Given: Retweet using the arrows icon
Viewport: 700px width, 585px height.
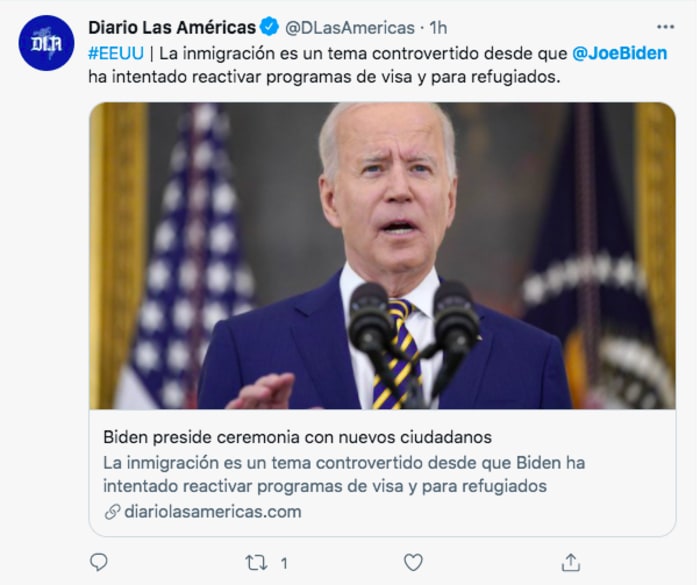Looking at the screenshot, I should pyautogui.click(x=256, y=563).
